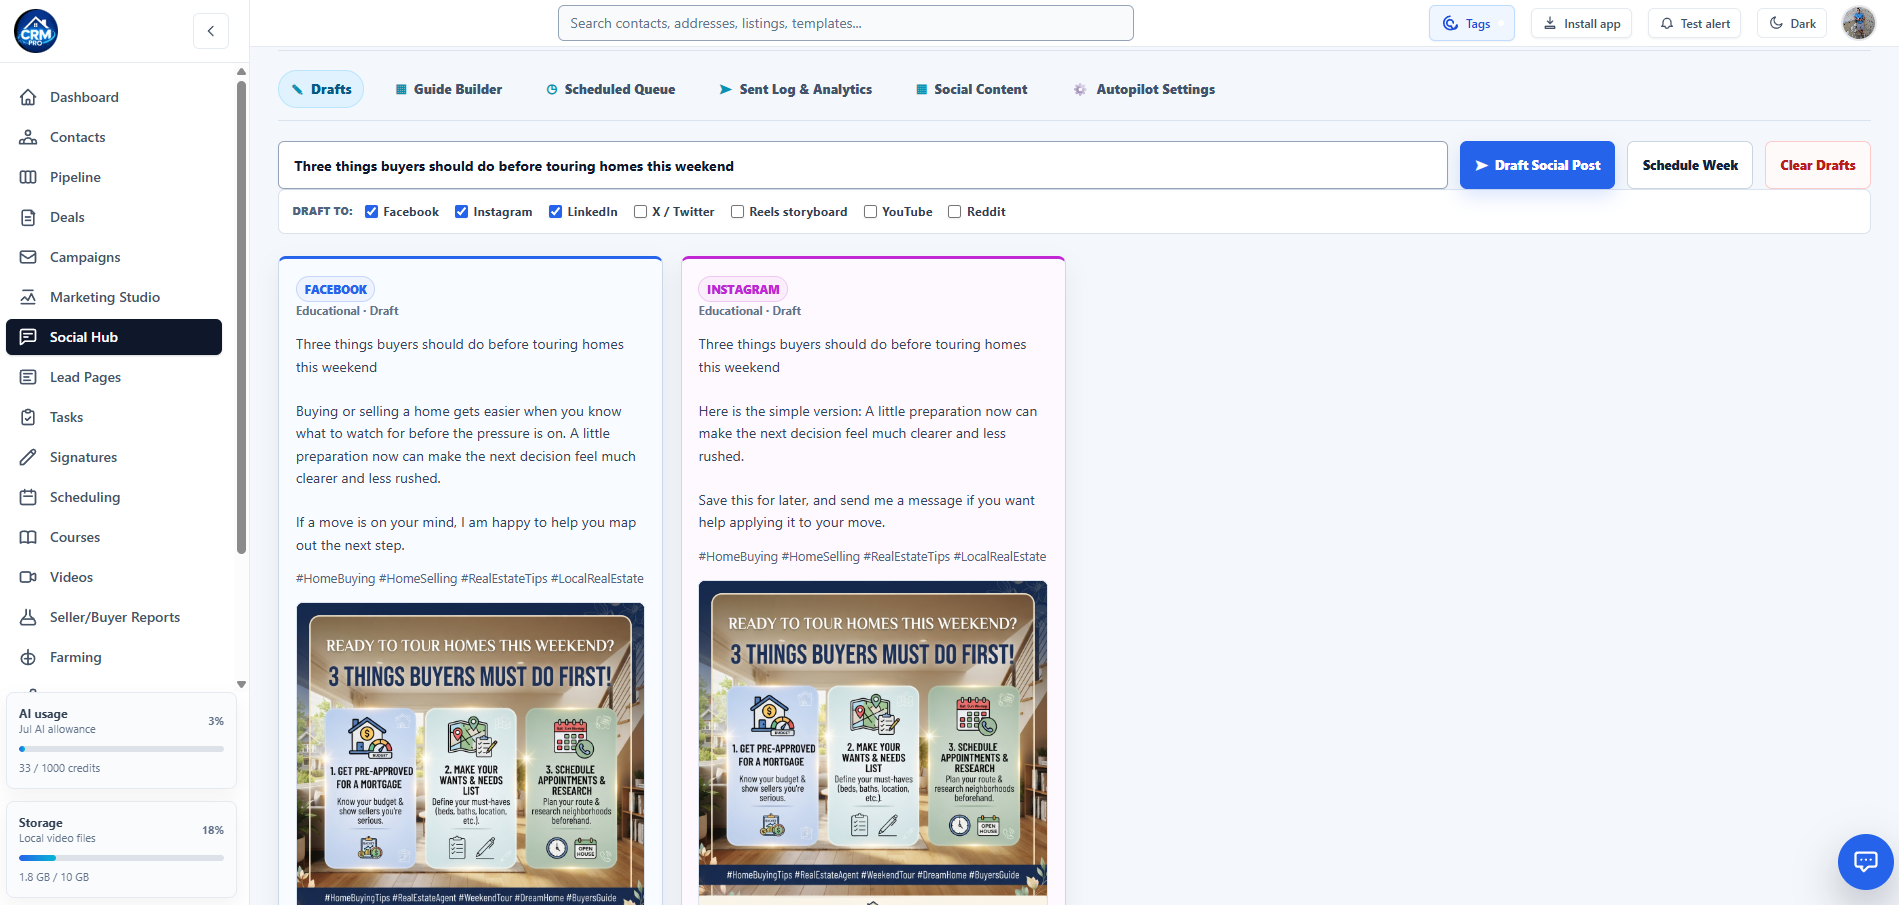This screenshot has height=905, width=1899.
Task: Uncheck the Facebook checkbox
Action: pyautogui.click(x=371, y=211)
